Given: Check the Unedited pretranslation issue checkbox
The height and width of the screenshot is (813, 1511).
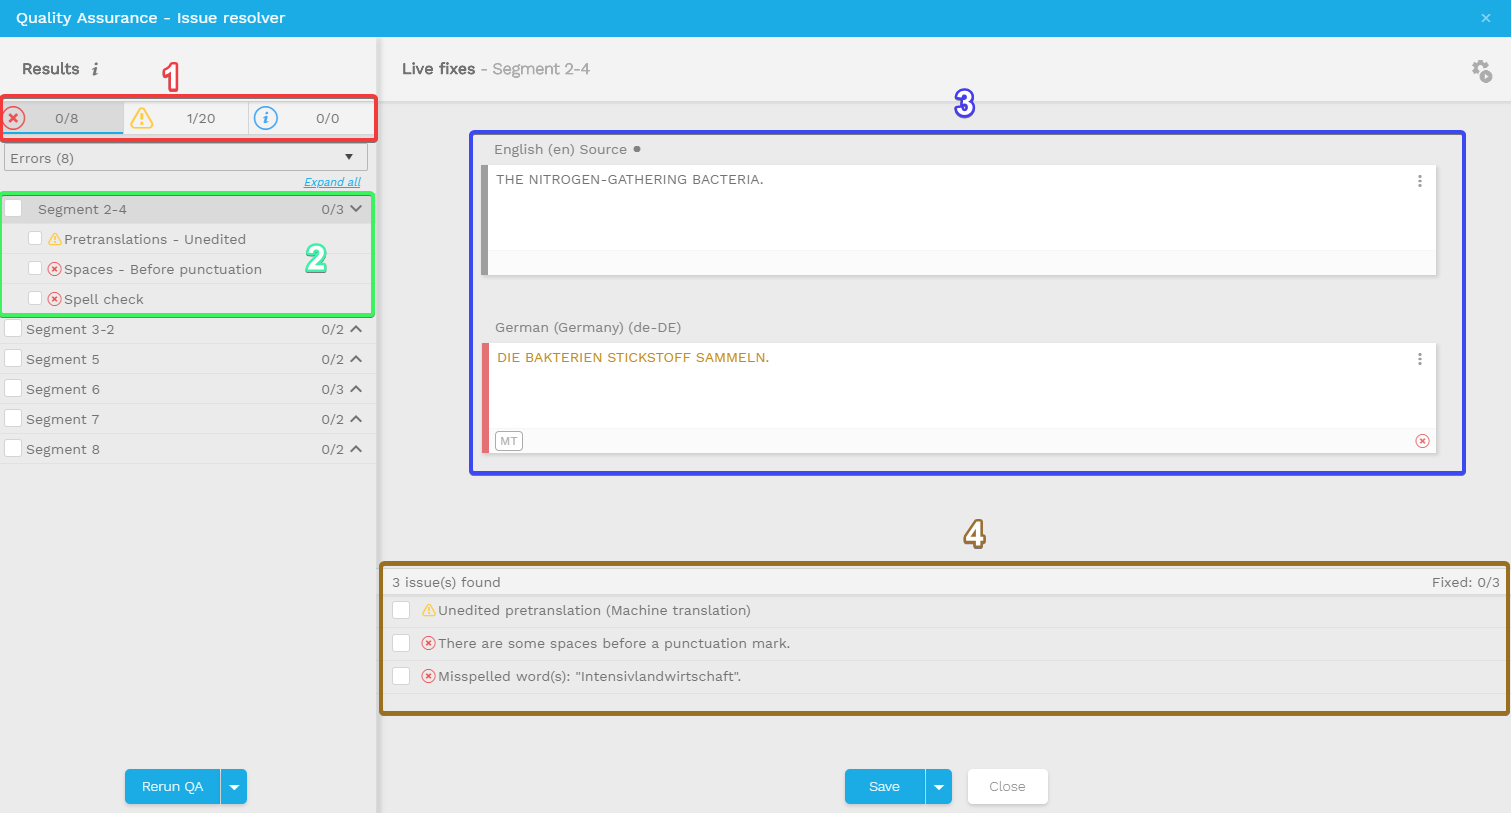Looking at the screenshot, I should [401, 610].
